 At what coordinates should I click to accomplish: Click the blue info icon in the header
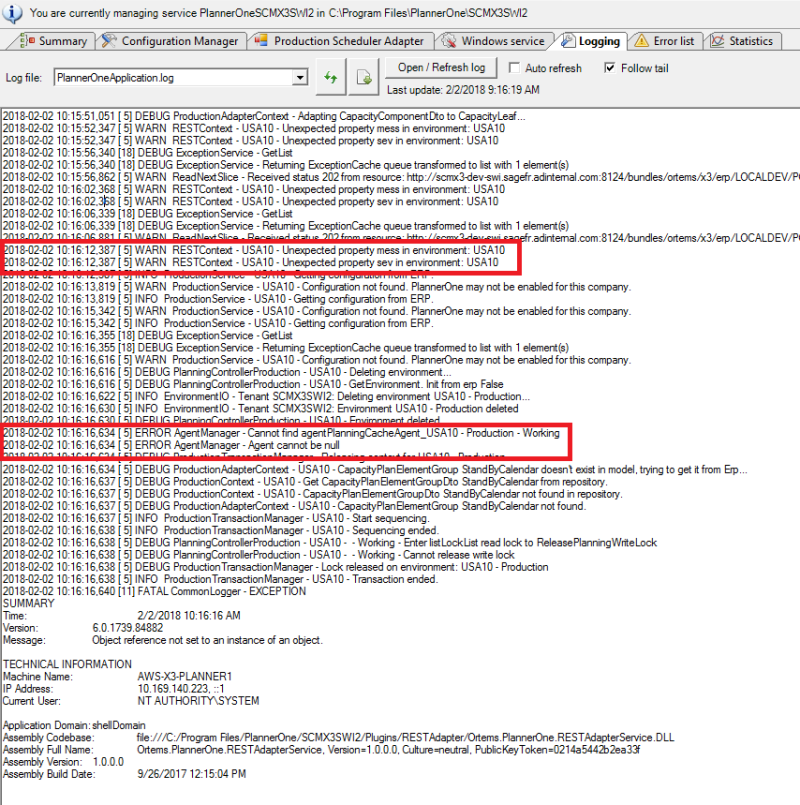13,14
